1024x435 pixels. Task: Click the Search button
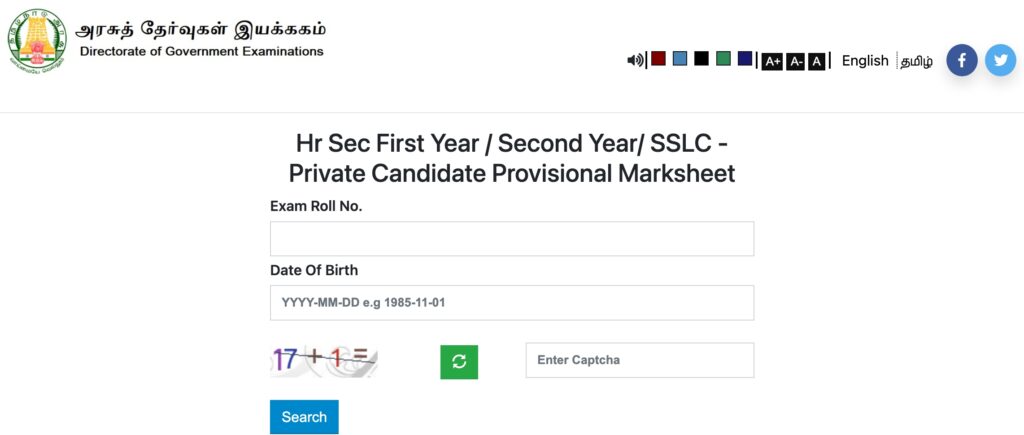pyautogui.click(x=304, y=417)
